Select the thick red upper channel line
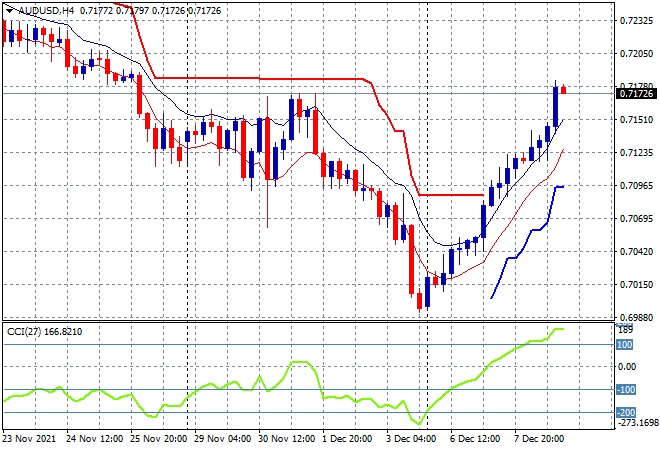 (260, 78)
